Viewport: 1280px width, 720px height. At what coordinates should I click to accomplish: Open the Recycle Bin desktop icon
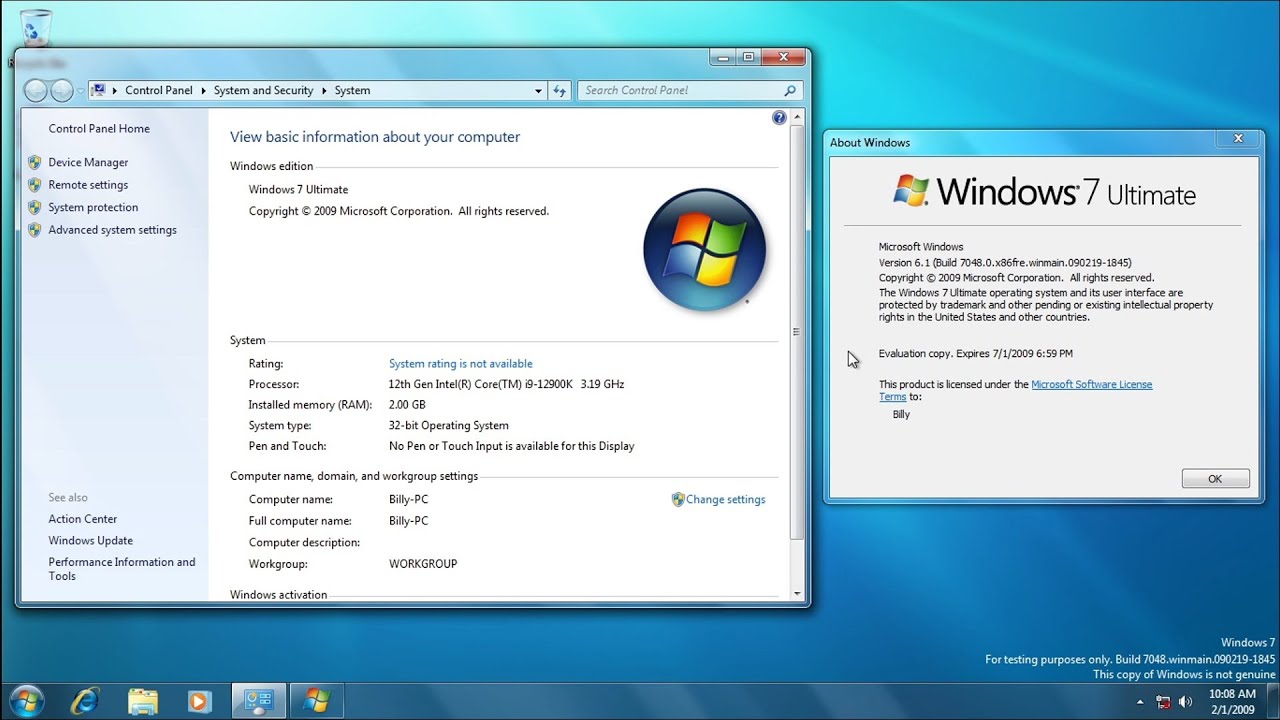point(35,30)
